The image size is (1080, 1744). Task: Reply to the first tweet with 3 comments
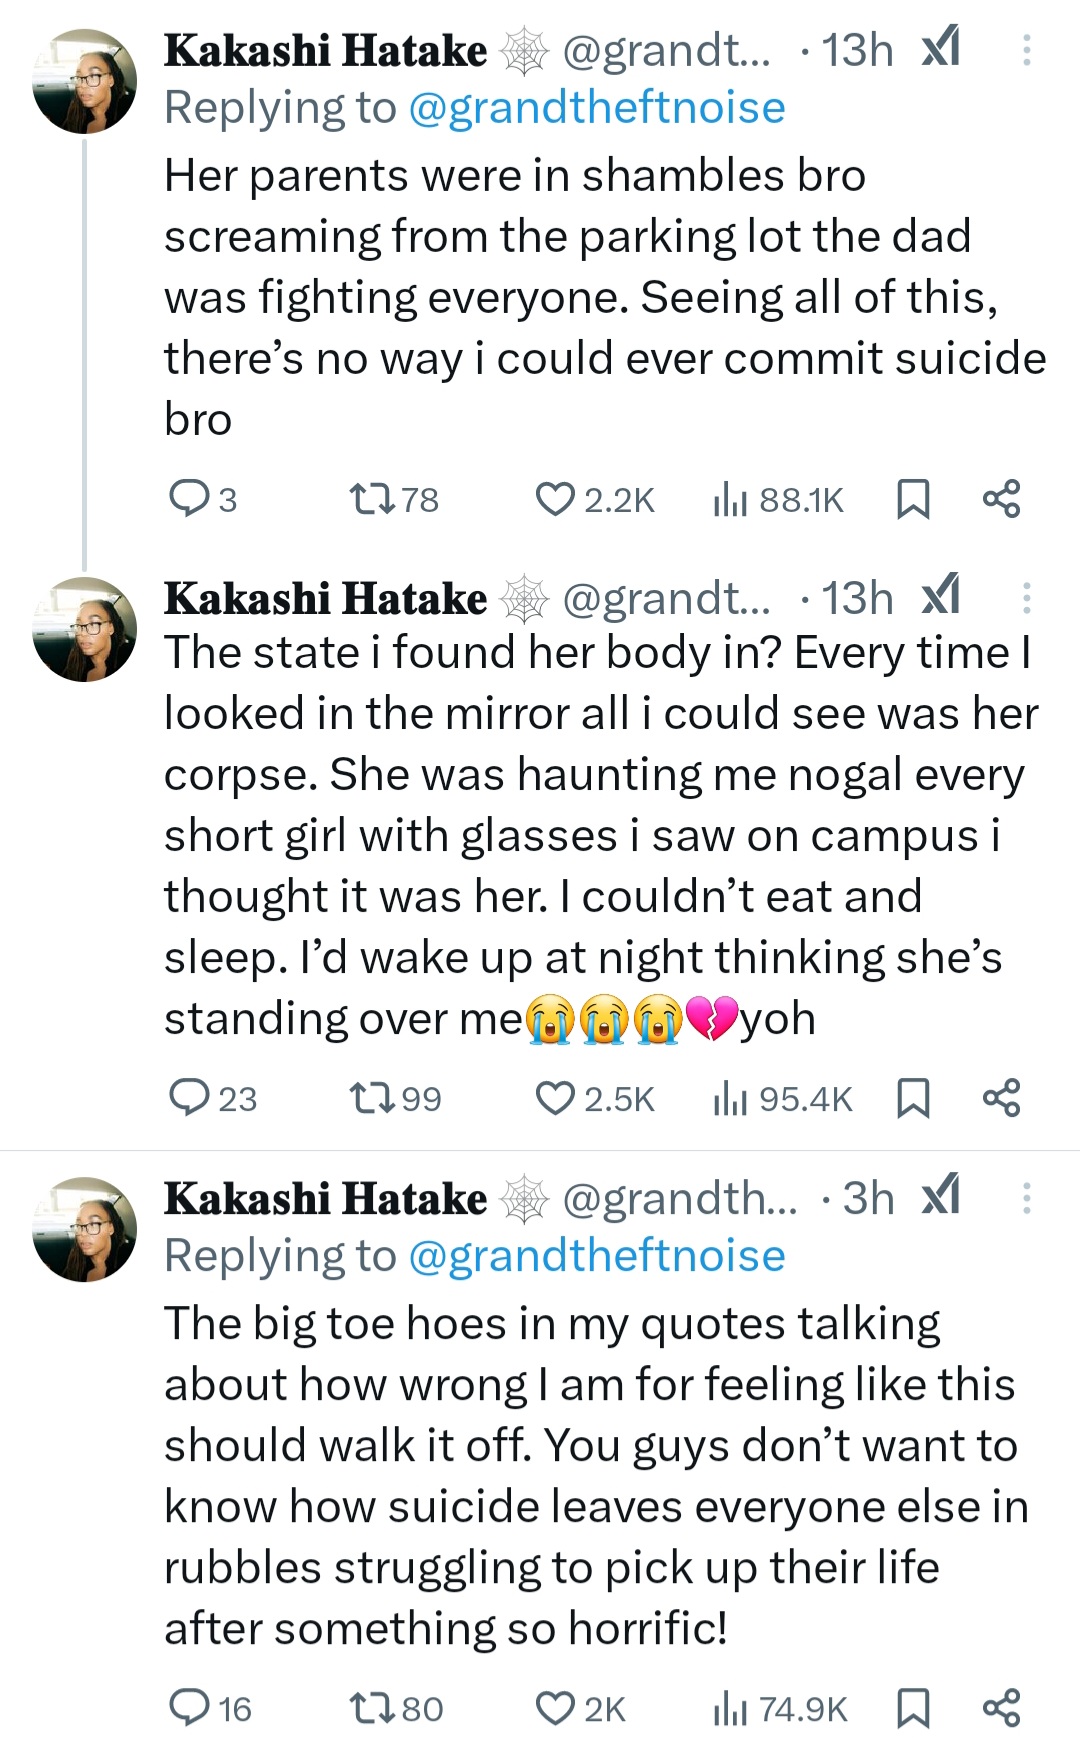click(x=188, y=498)
